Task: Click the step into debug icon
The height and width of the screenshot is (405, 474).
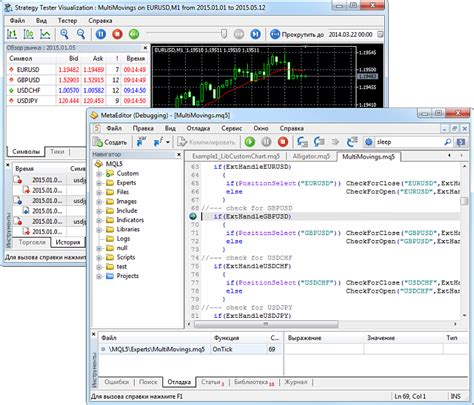Action: point(302,142)
